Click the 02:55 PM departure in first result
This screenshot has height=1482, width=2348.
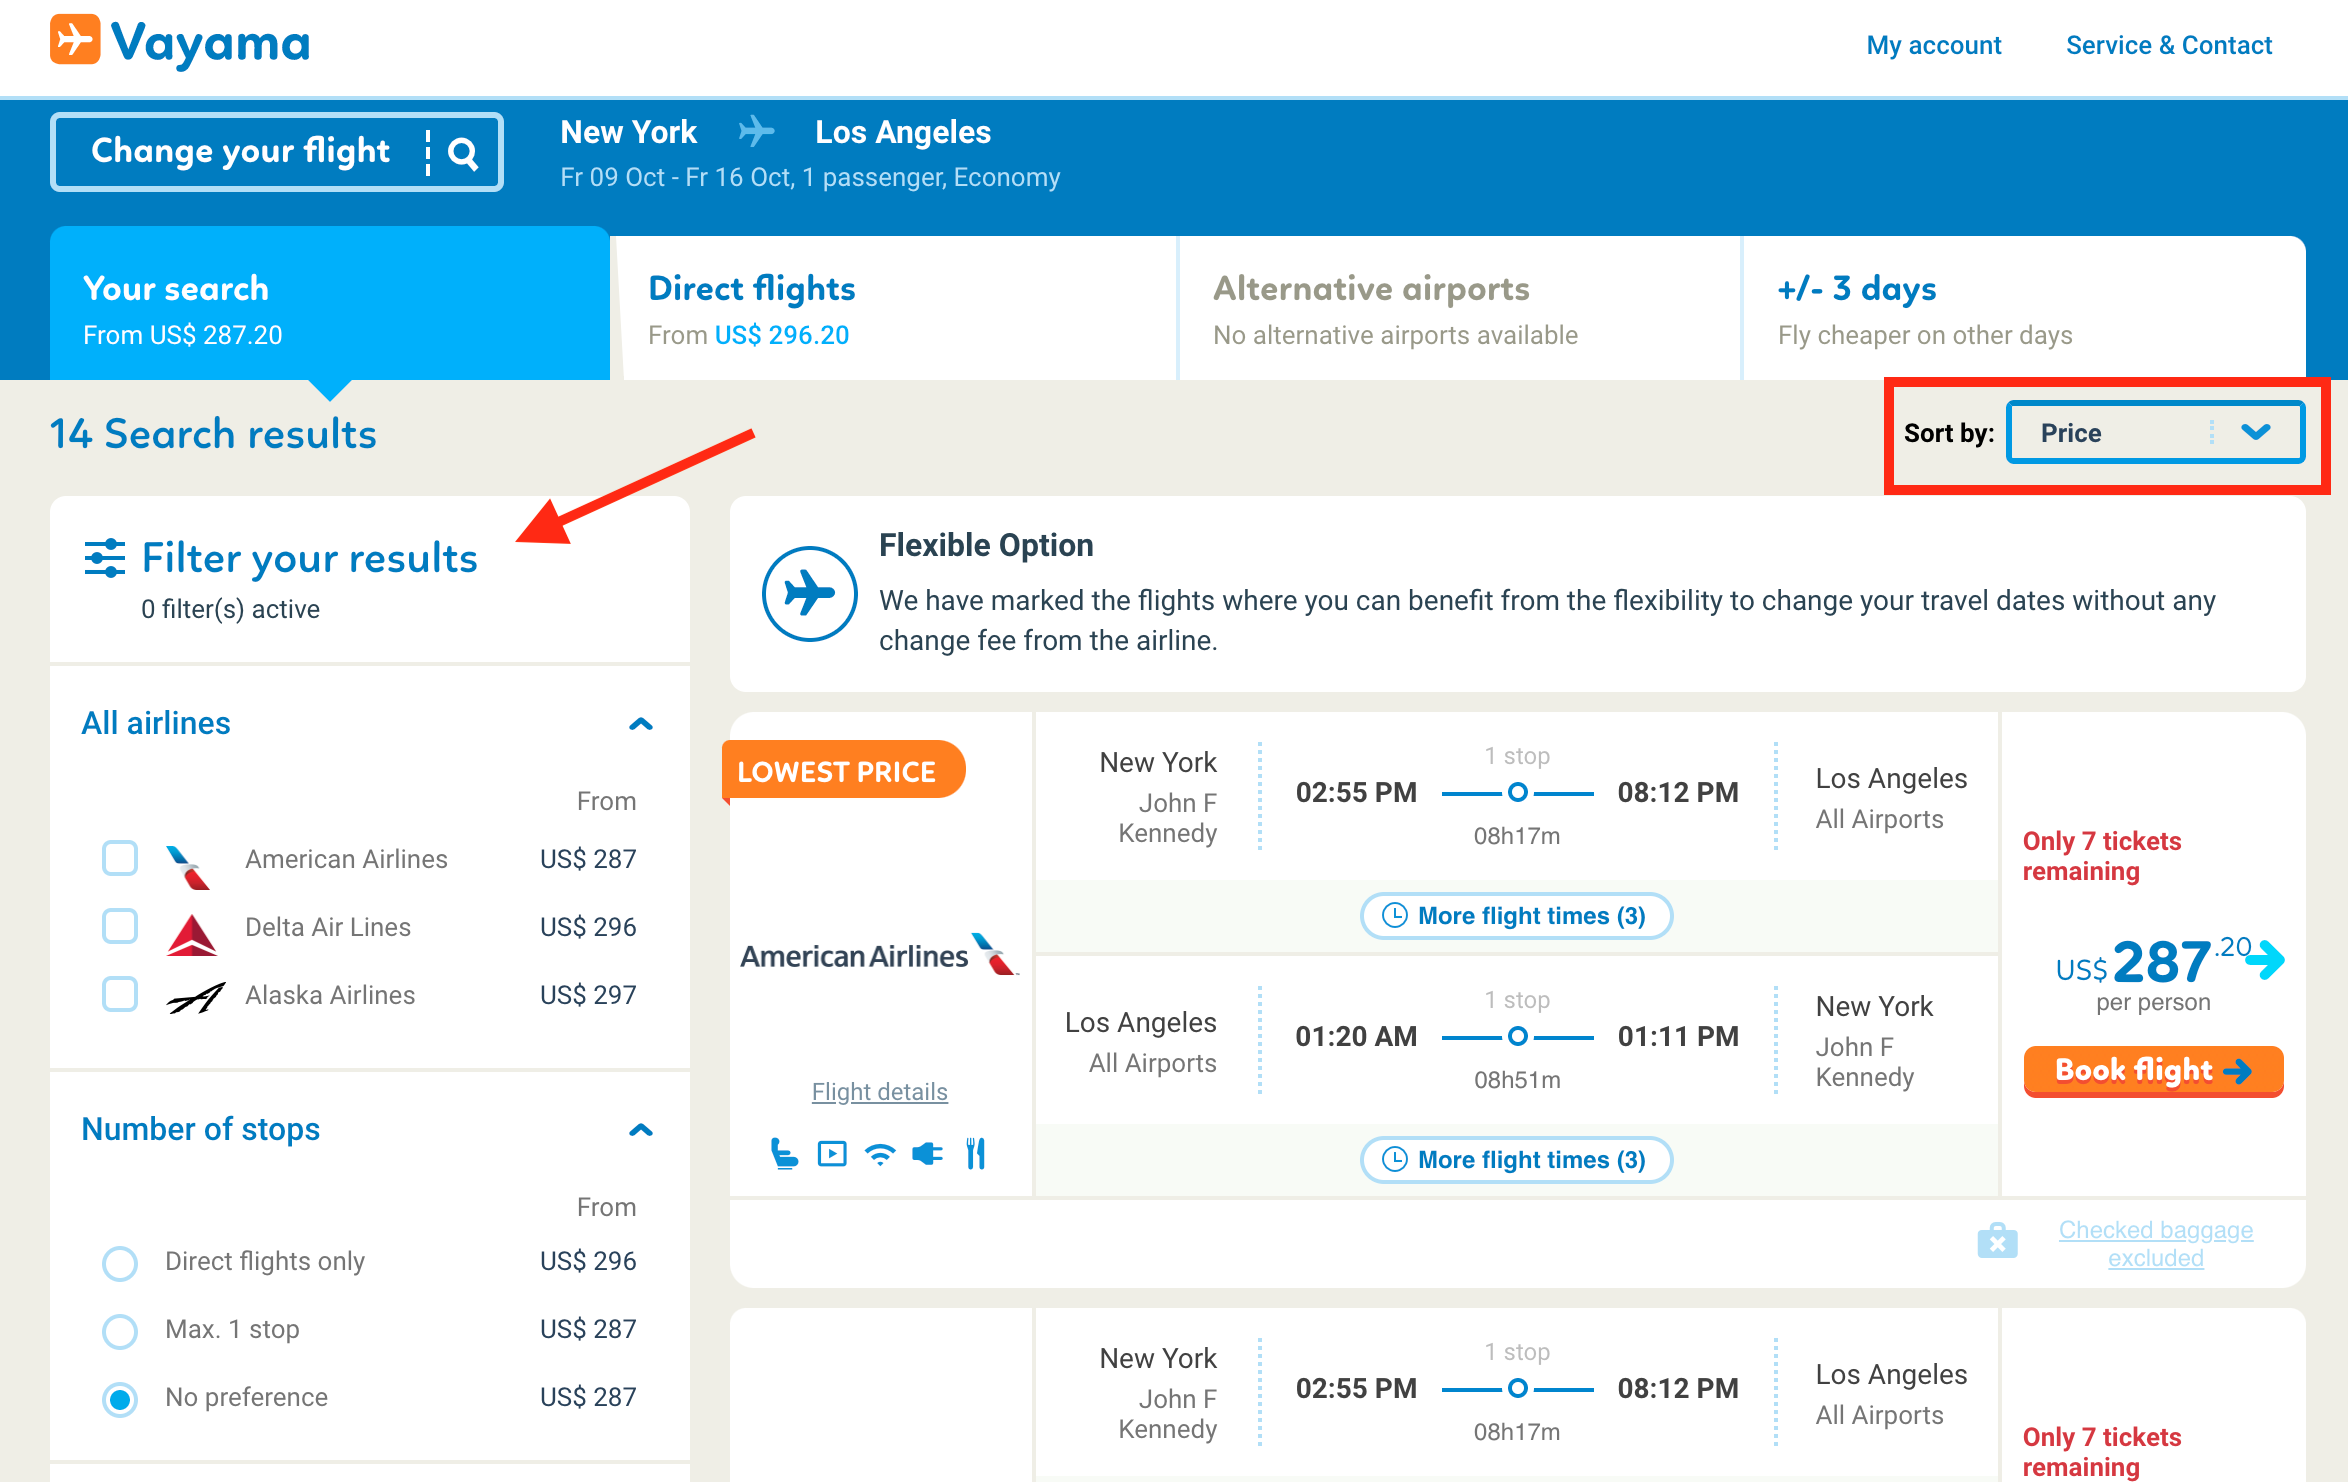tap(1356, 793)
